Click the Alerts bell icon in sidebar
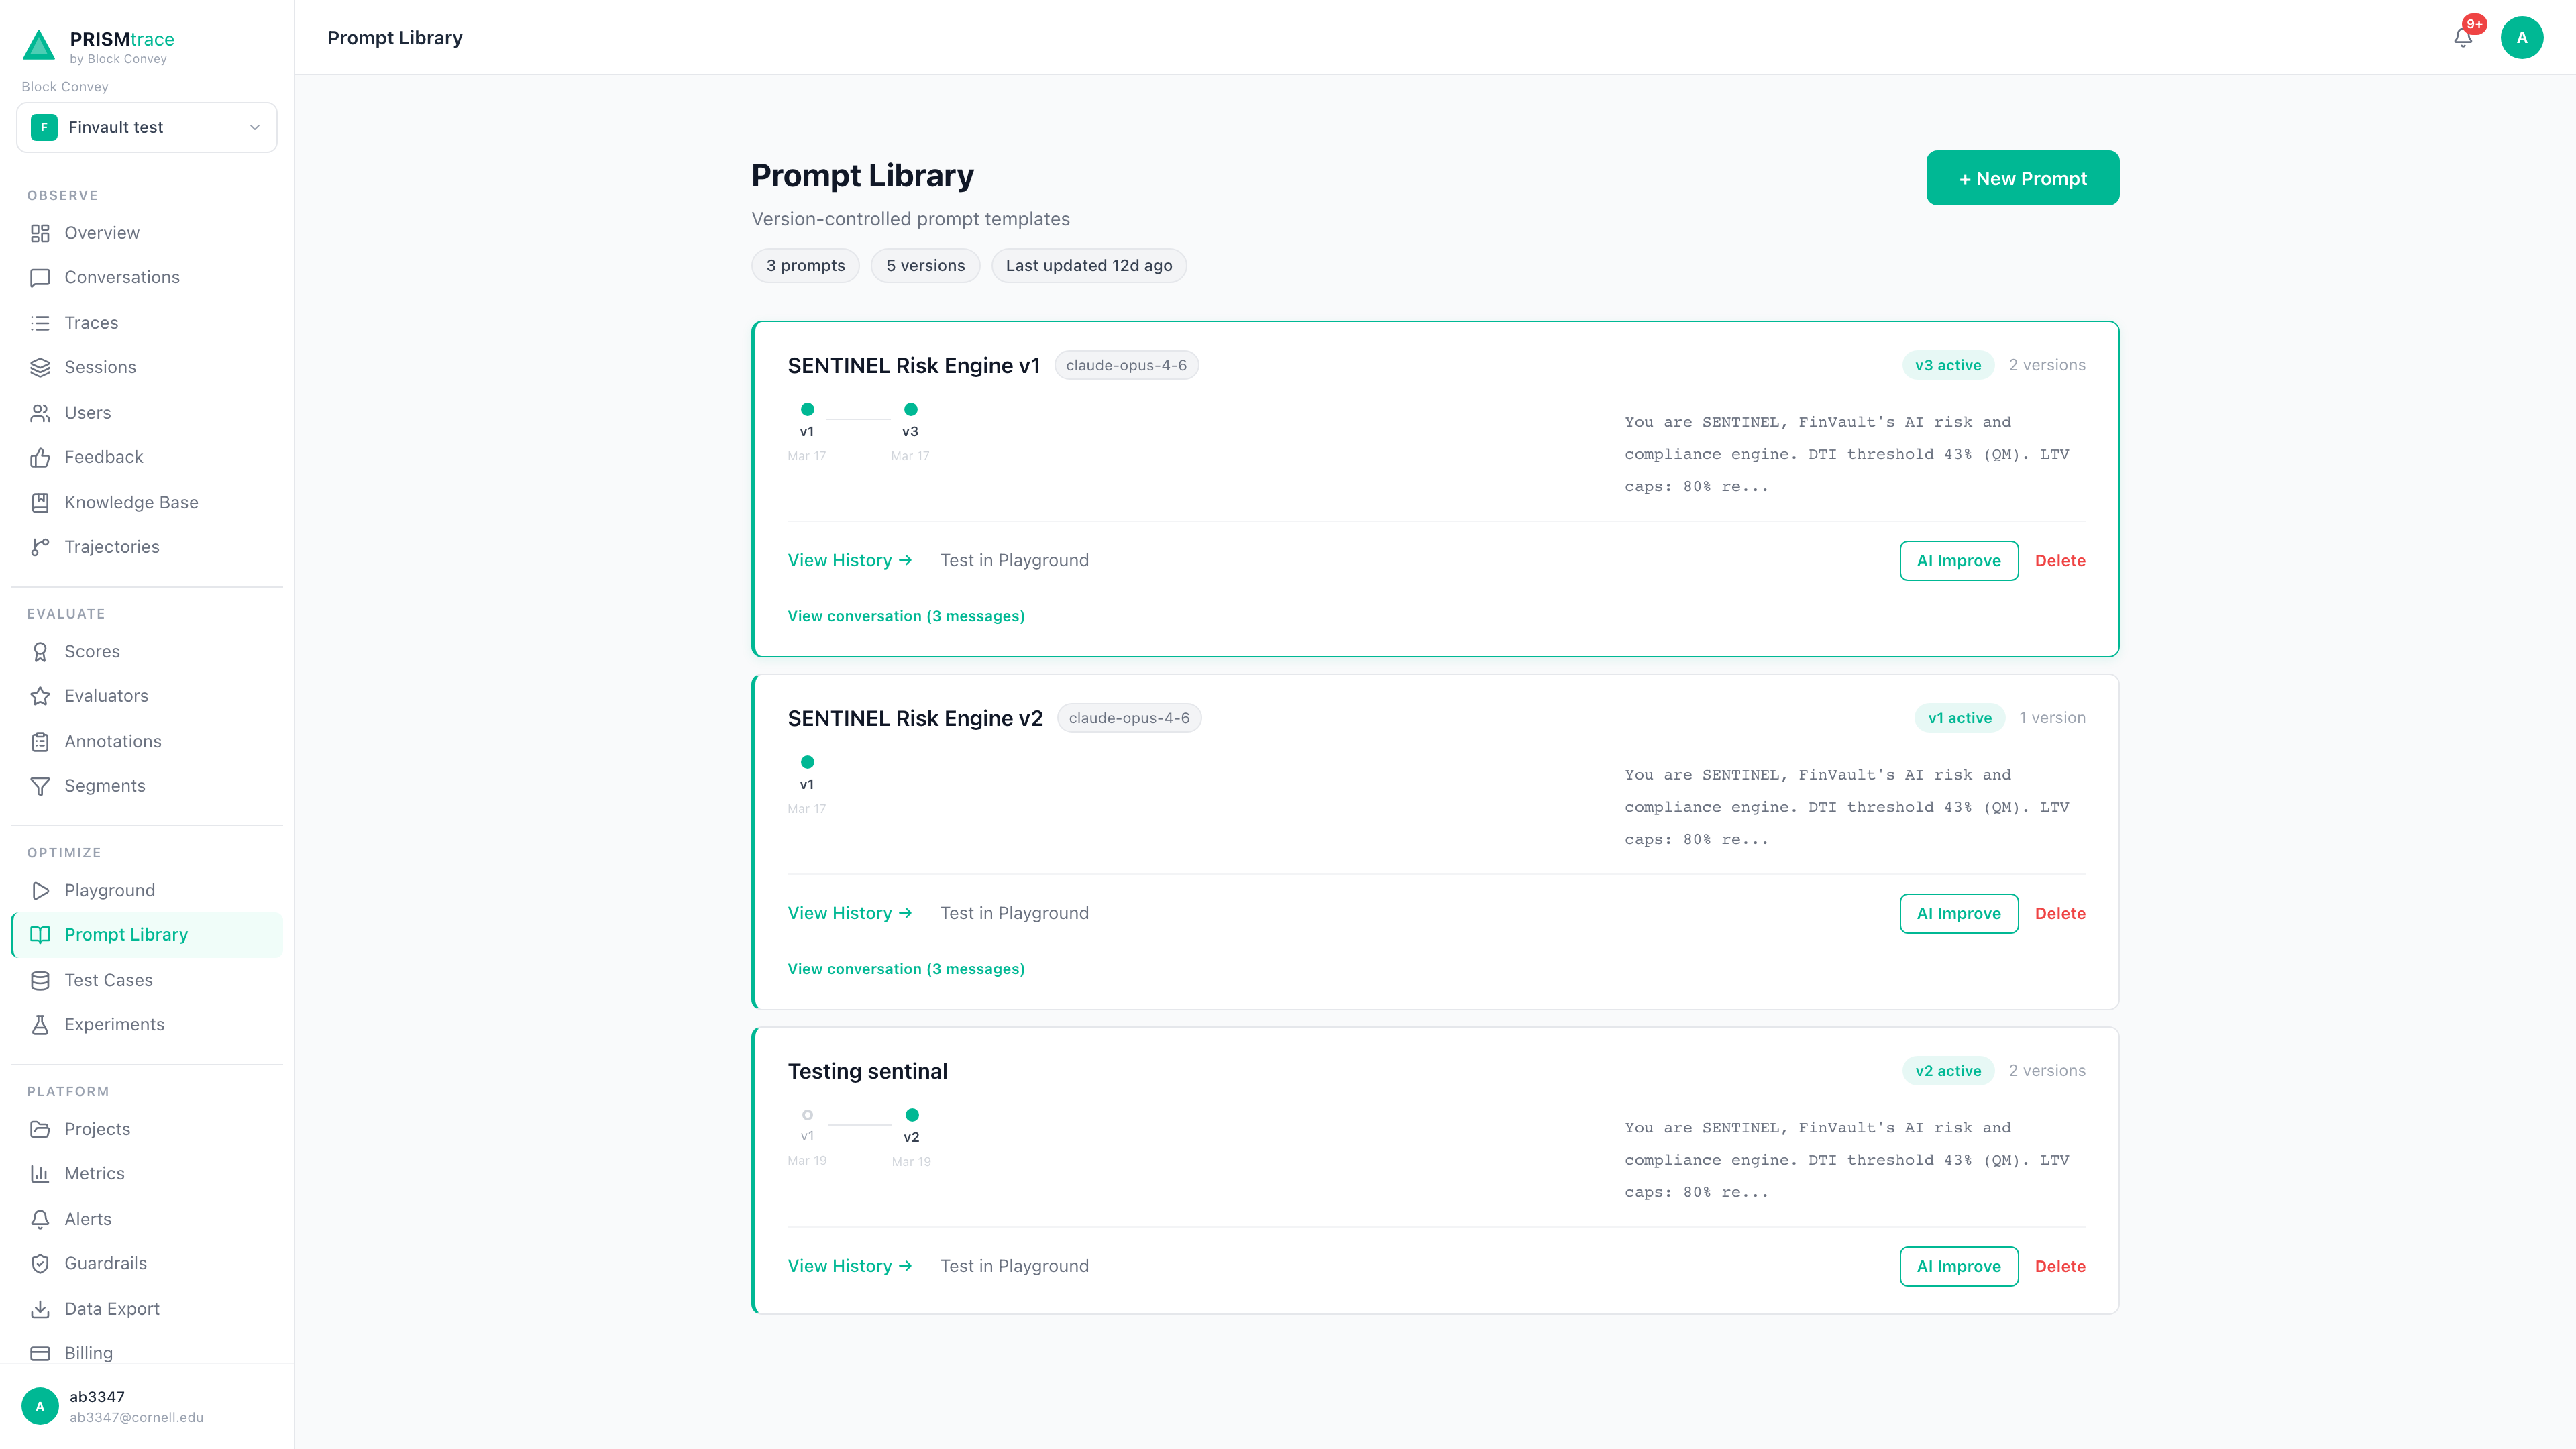2576x1449 pixels. tap(40, 1219)
